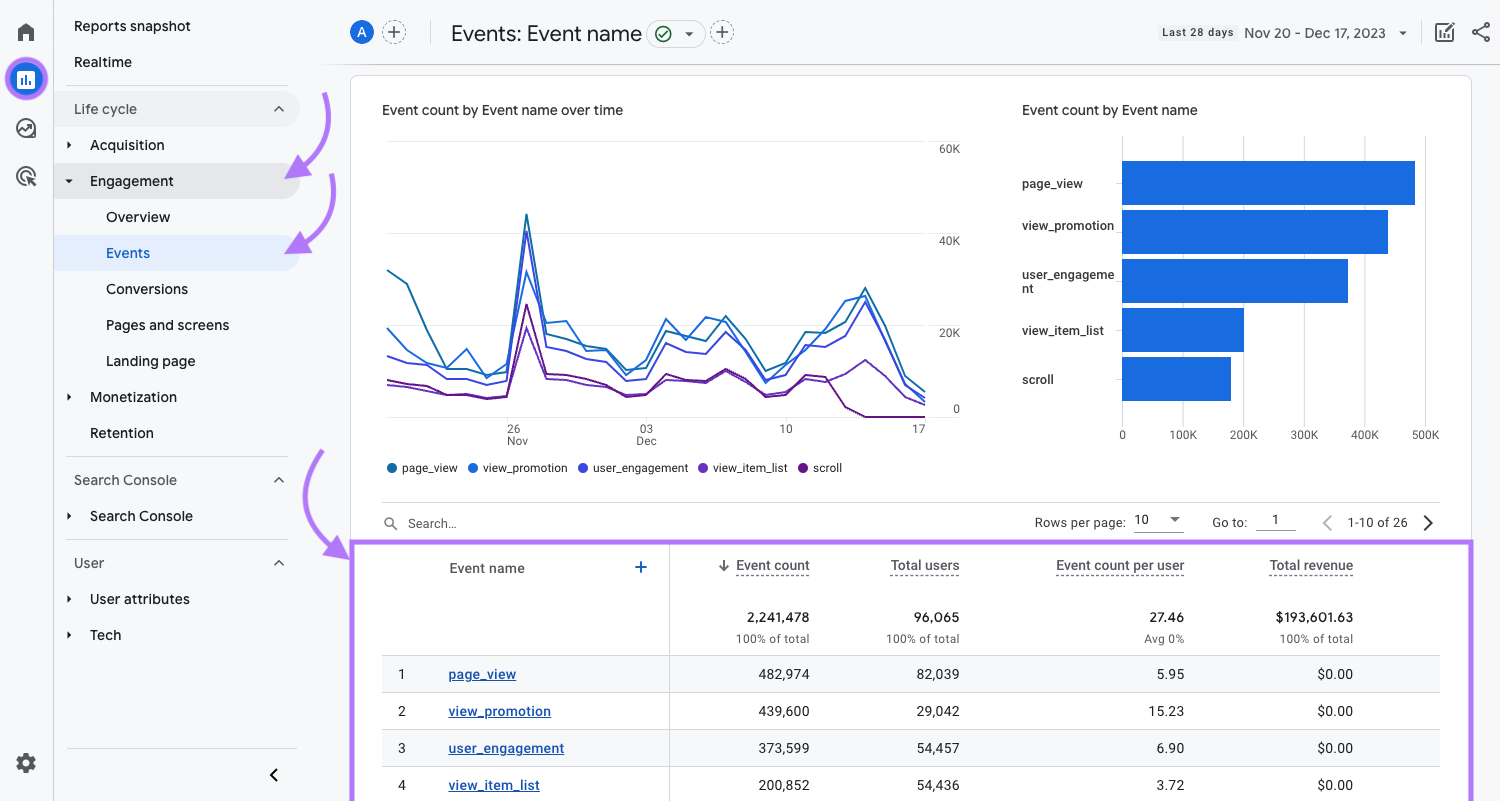This screenshot has height=801, width=1500.
Task: Toggle view_item_list in the chart legend
Action: 742,467
